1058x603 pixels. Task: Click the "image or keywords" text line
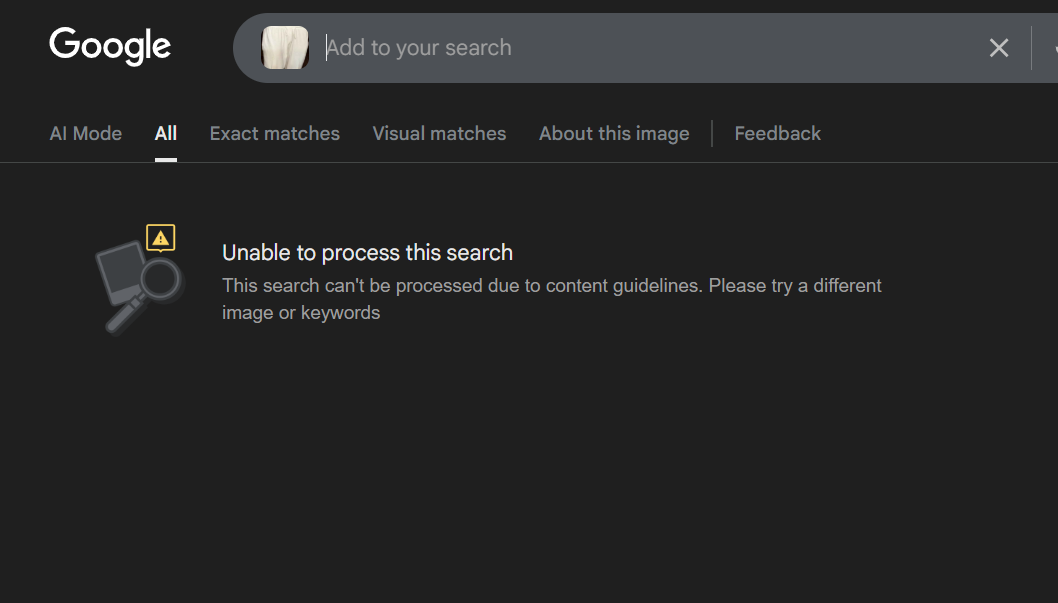coord(301,313)
